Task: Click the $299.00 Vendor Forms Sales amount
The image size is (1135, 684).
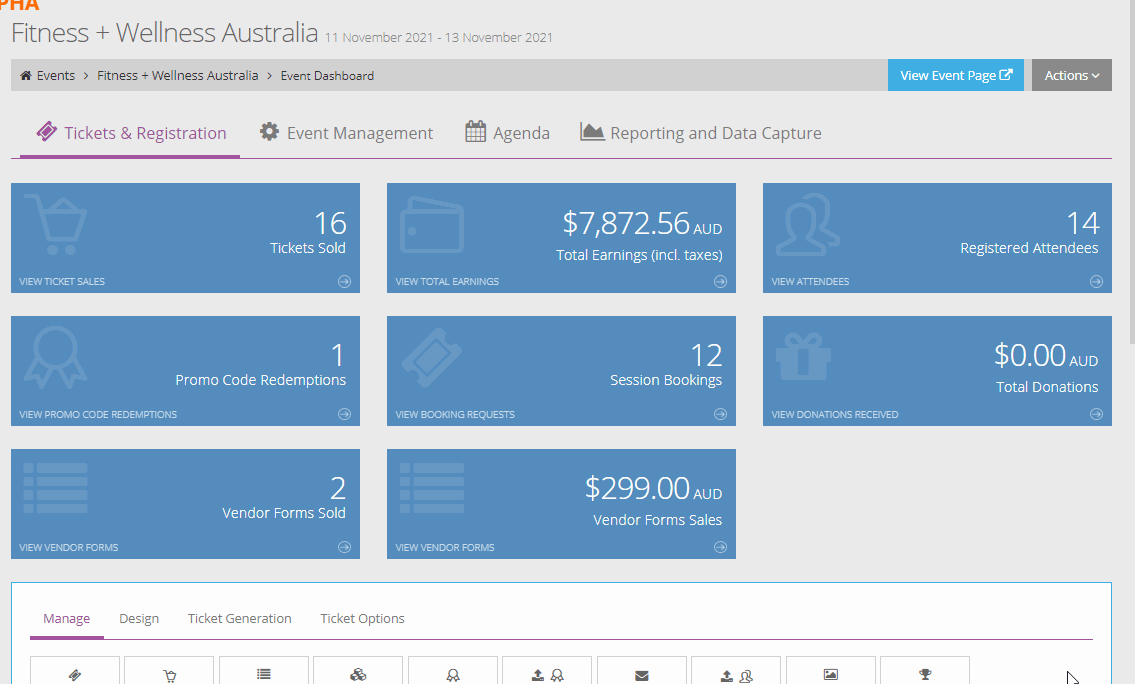Action: [x=637, y=489]
